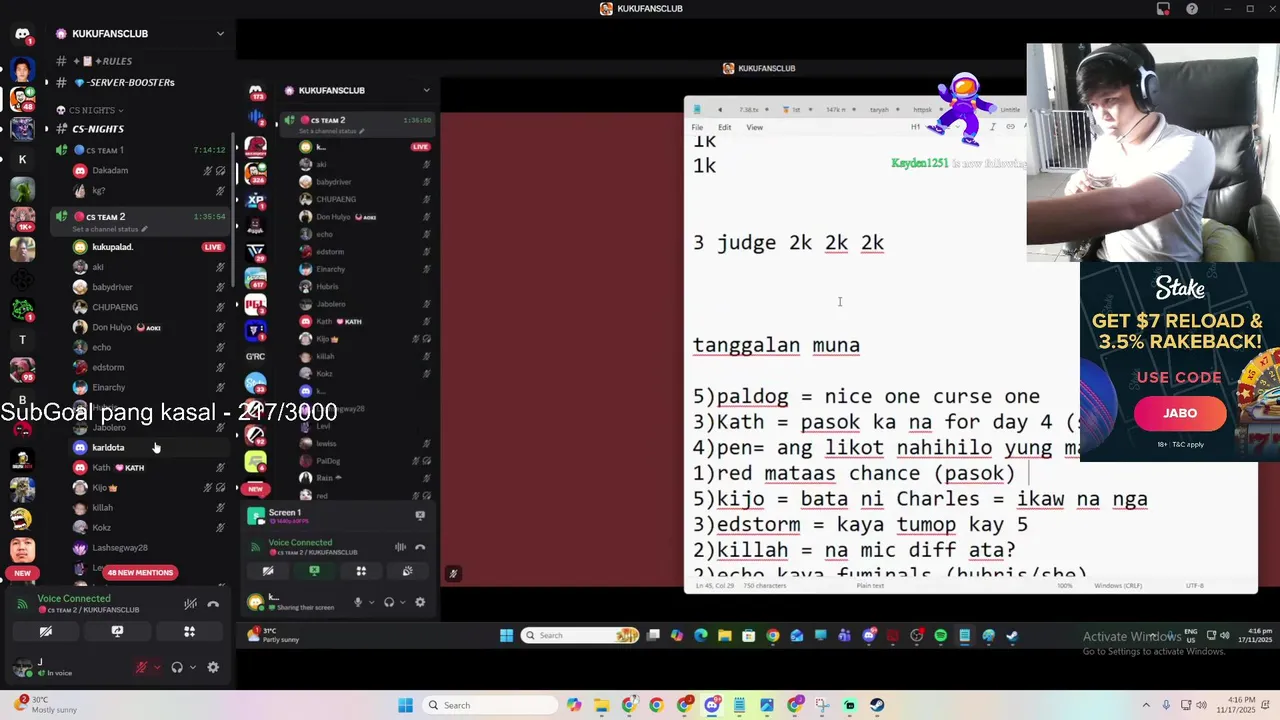Open Direct Messages home icon in outer Discord

[x=22, y=34]
